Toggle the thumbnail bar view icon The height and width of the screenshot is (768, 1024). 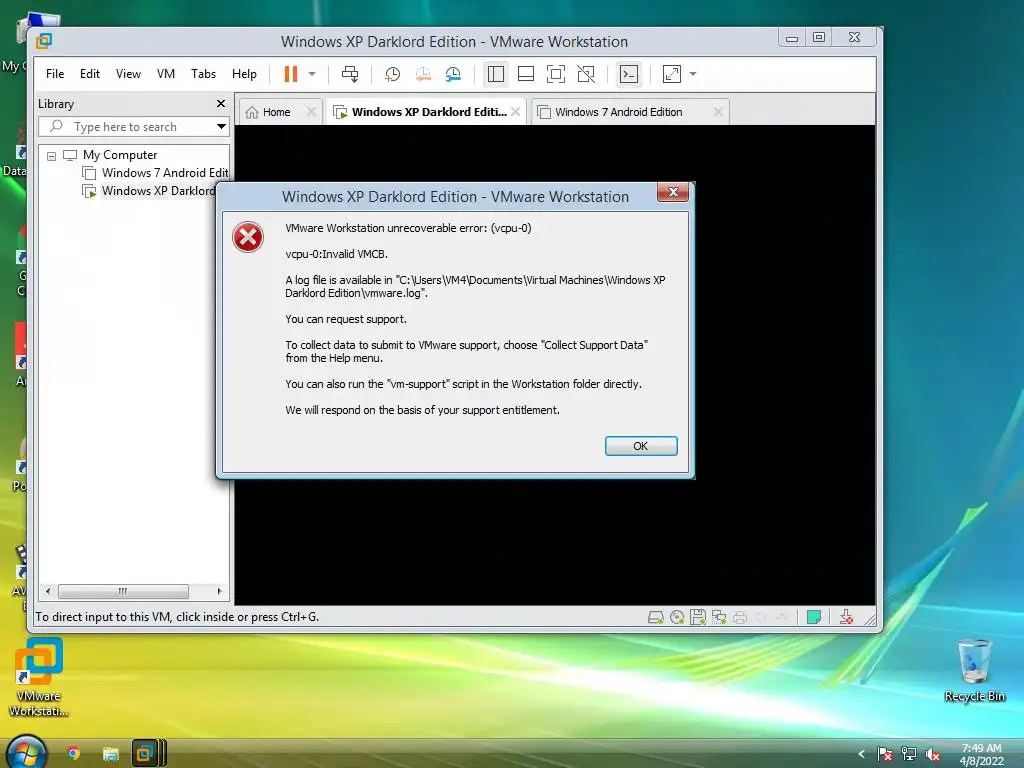(526, 74)
